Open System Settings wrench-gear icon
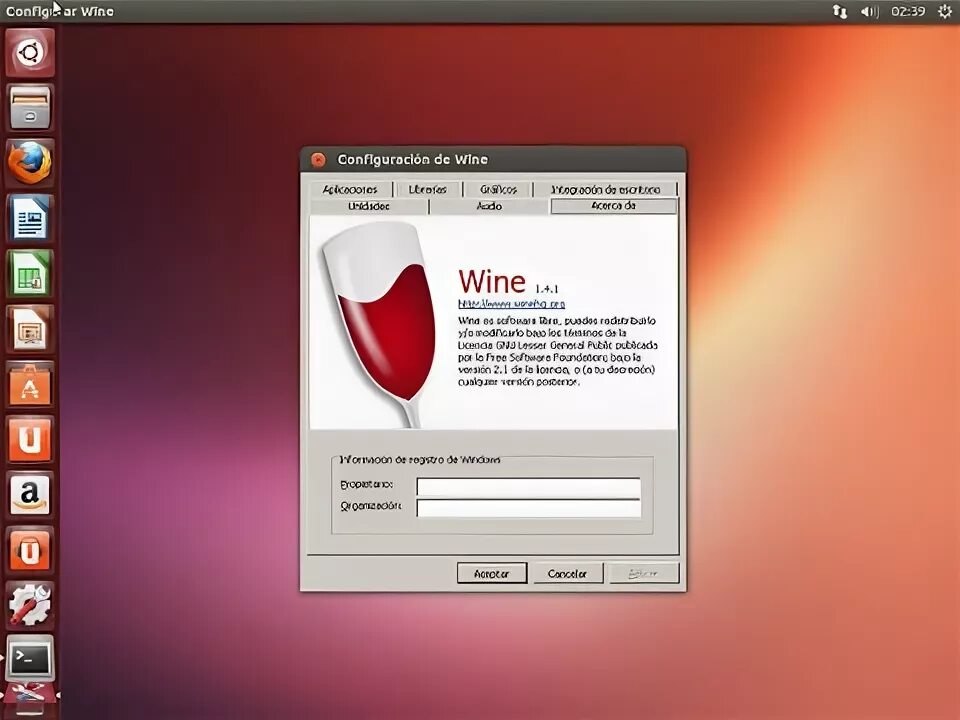960x720 pixels. (30, 605)
